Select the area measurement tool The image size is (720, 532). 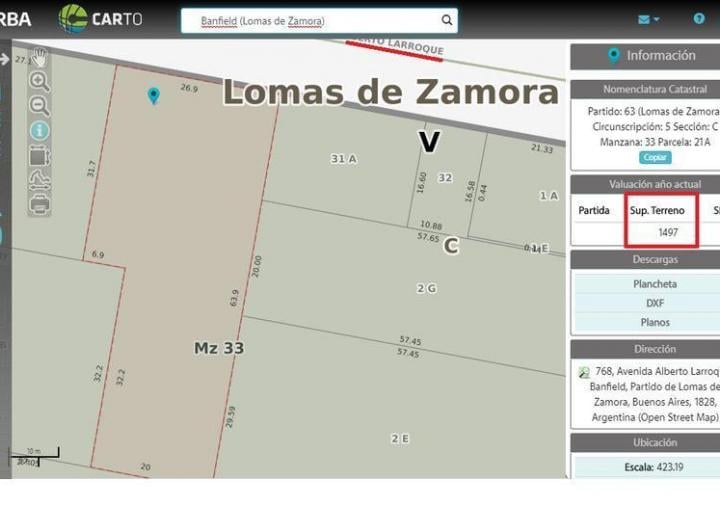point(39,156)
